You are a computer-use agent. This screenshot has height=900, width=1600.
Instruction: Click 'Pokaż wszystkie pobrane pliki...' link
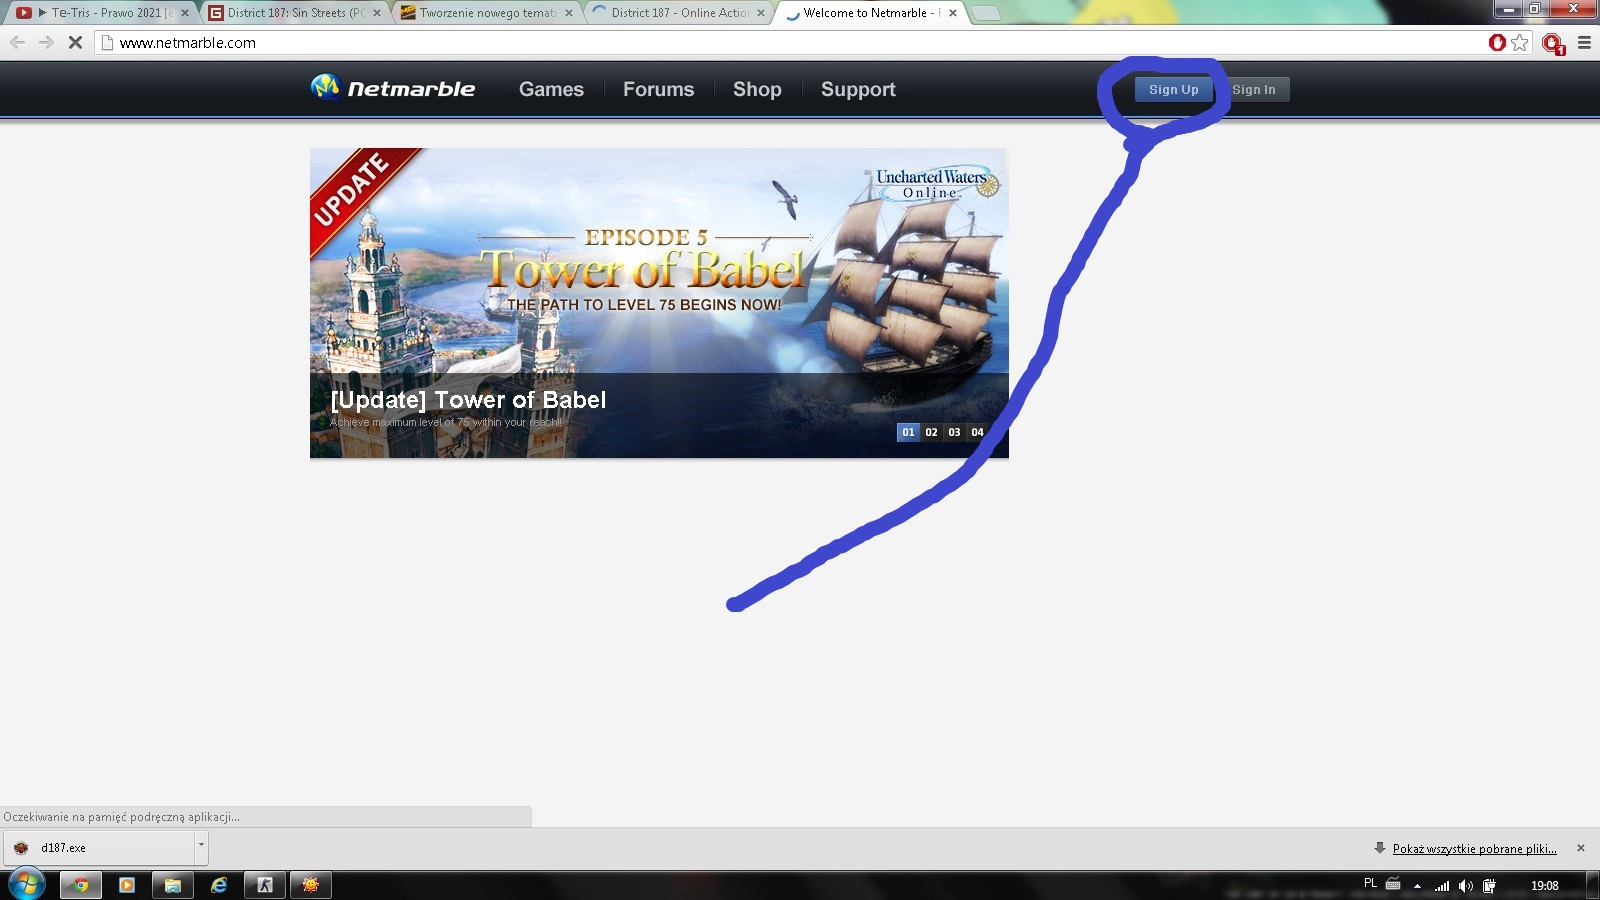coord(1475,848)
